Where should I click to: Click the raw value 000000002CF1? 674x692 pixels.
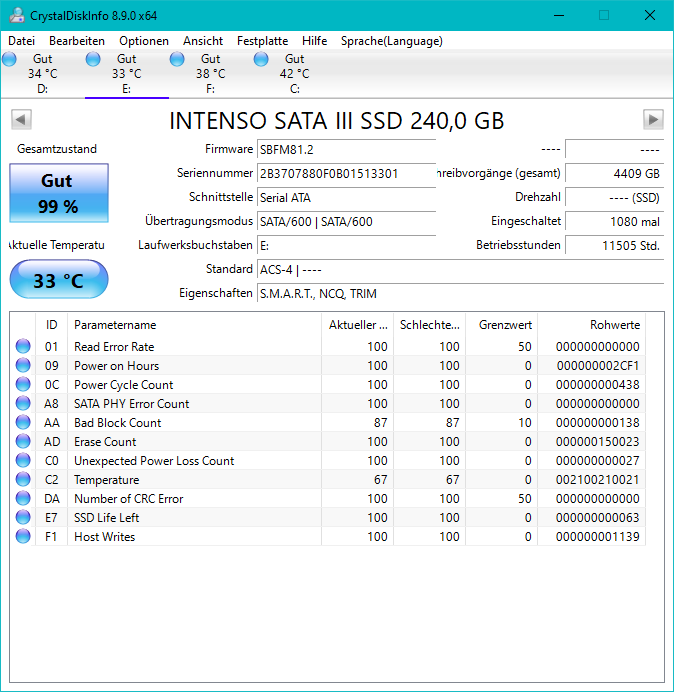point(598,366)
